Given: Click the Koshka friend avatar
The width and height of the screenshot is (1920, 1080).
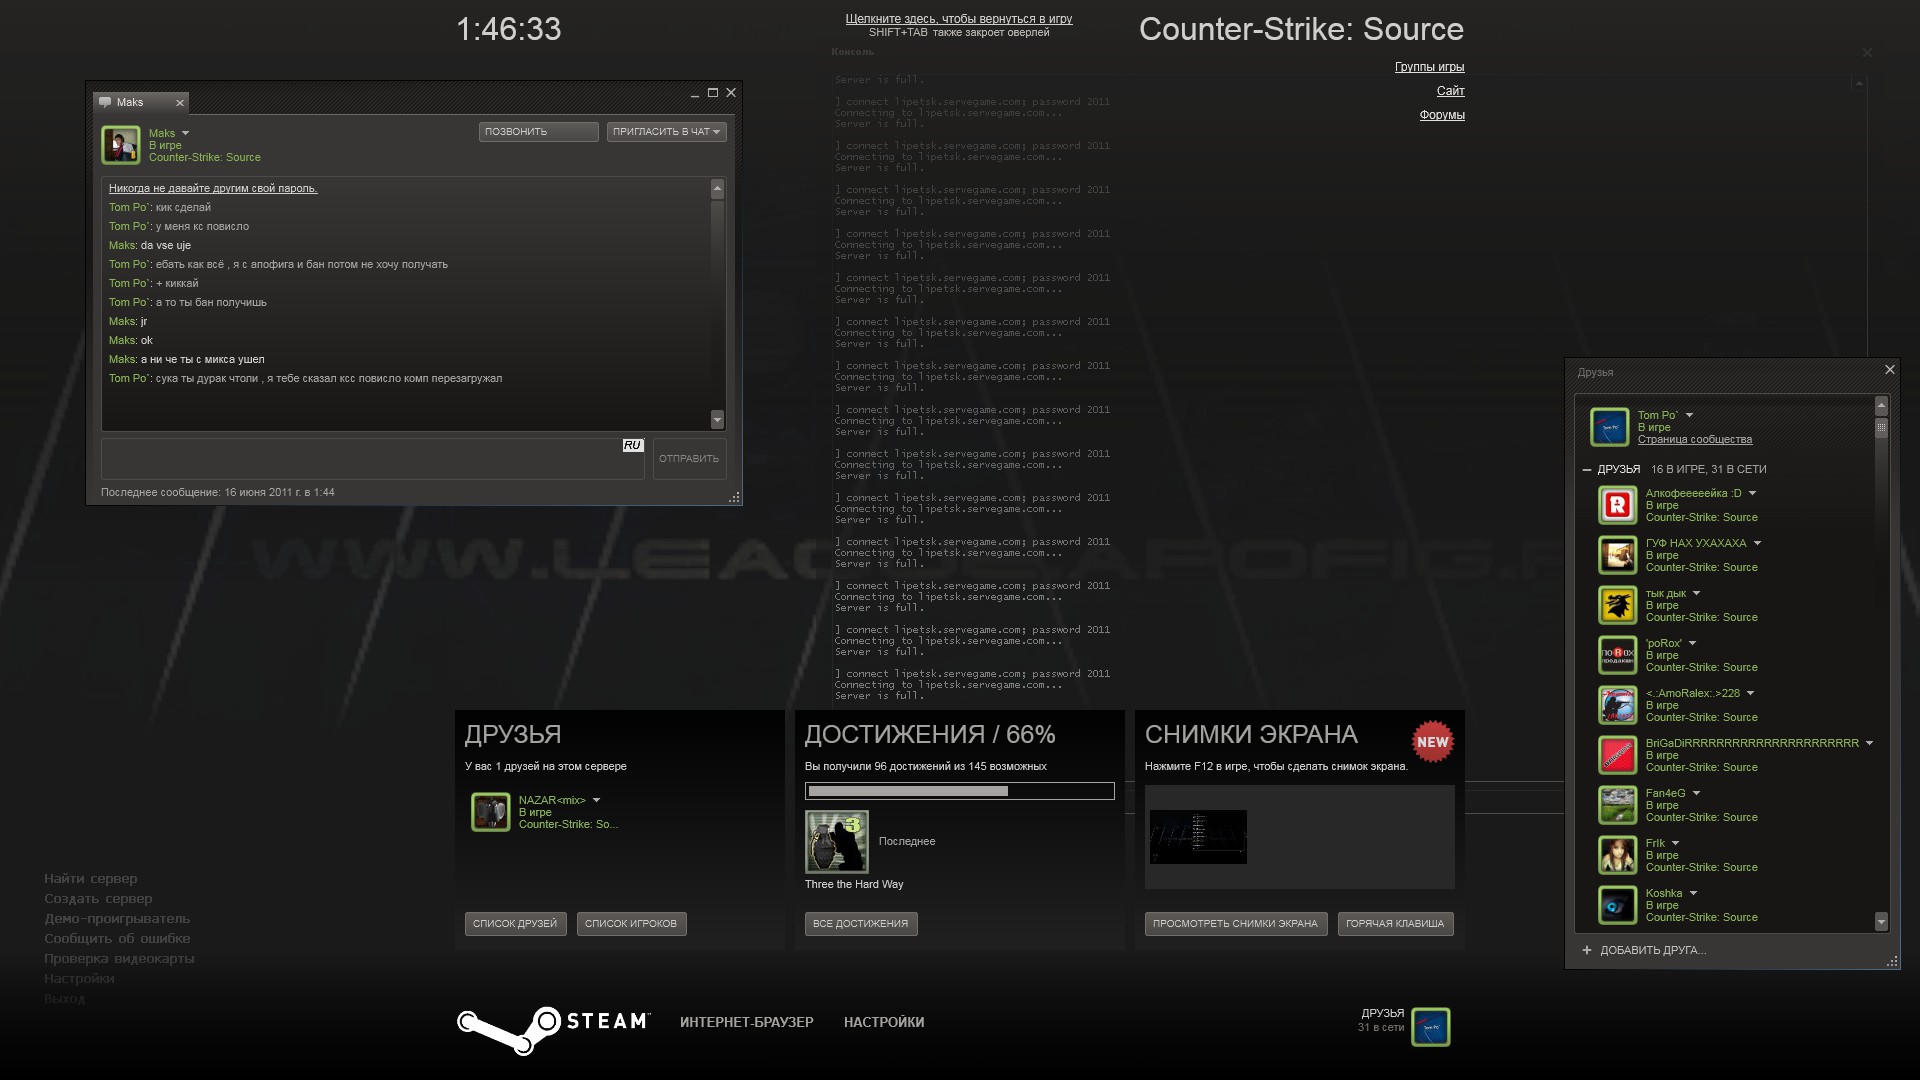Looking at the screenshot, I should [x=1617, y=905].
